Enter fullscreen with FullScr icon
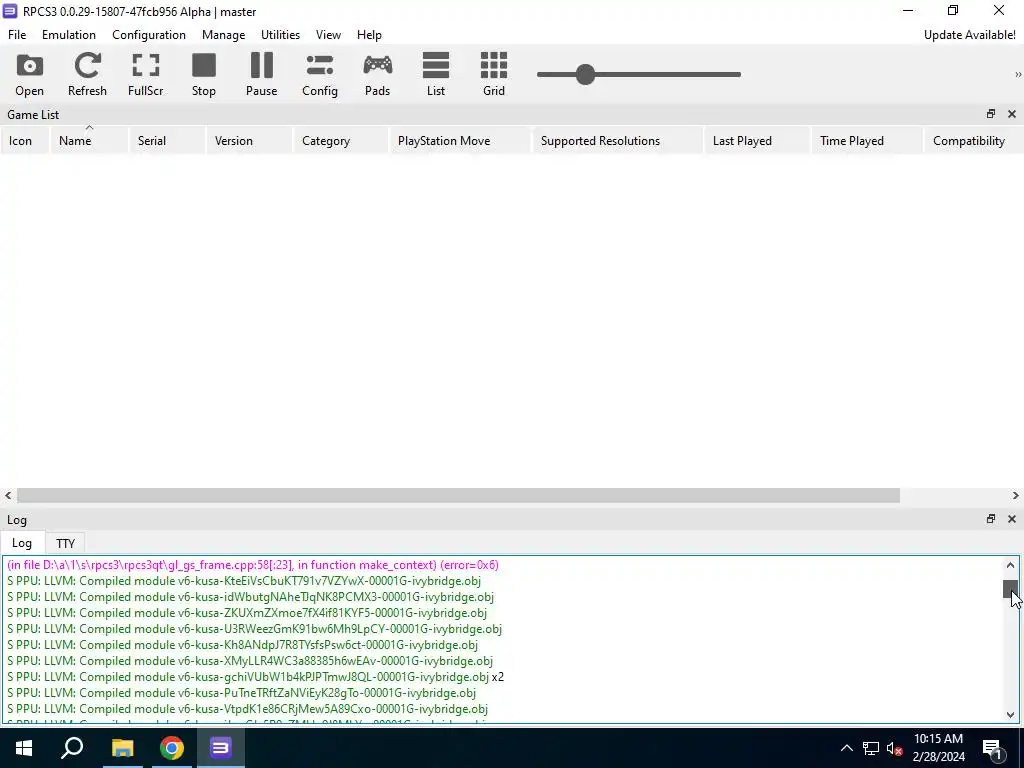 pyautogui.click(x=145, y=74)
